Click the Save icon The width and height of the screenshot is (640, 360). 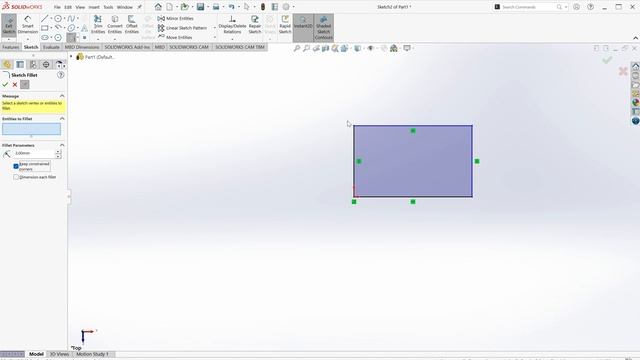pos(200,7)
